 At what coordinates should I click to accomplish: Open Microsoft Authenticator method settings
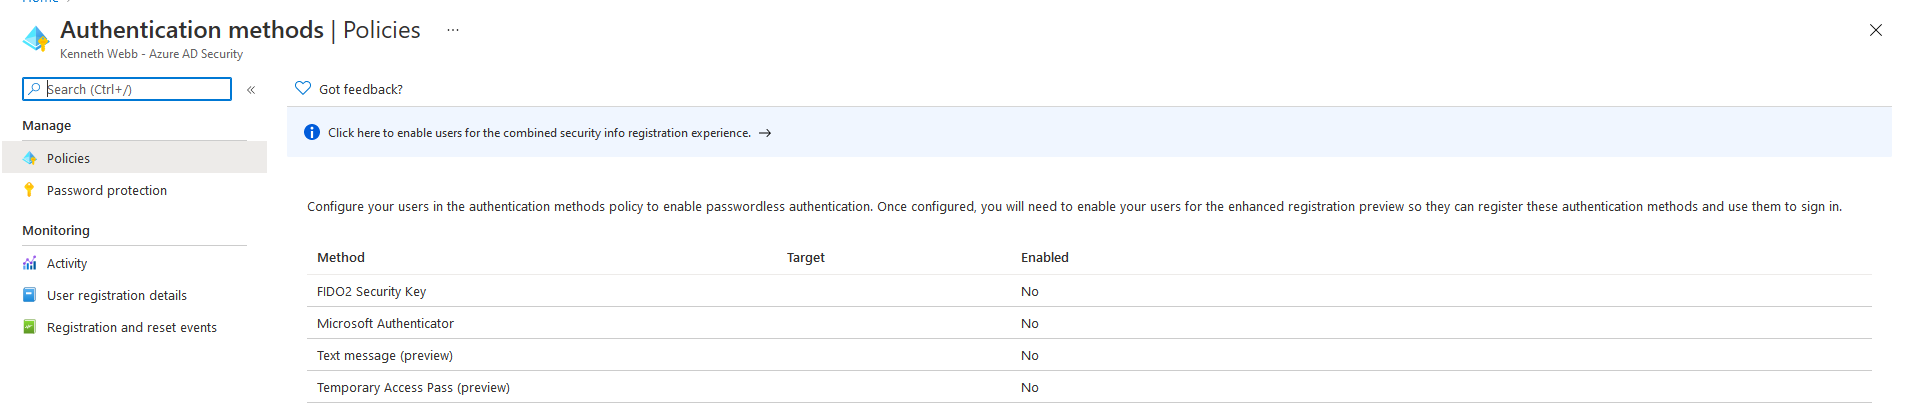point(385,323)
